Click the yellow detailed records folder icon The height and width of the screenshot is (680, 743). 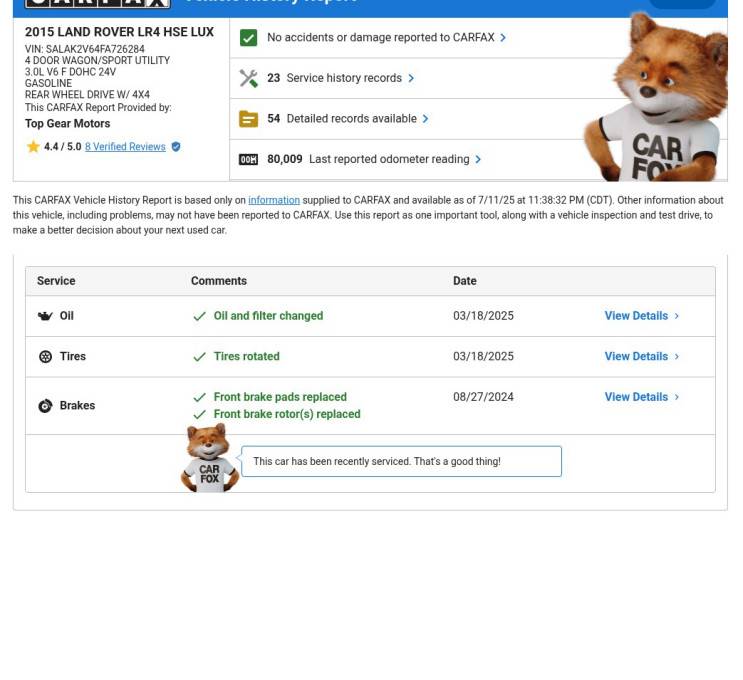[248, 119]
